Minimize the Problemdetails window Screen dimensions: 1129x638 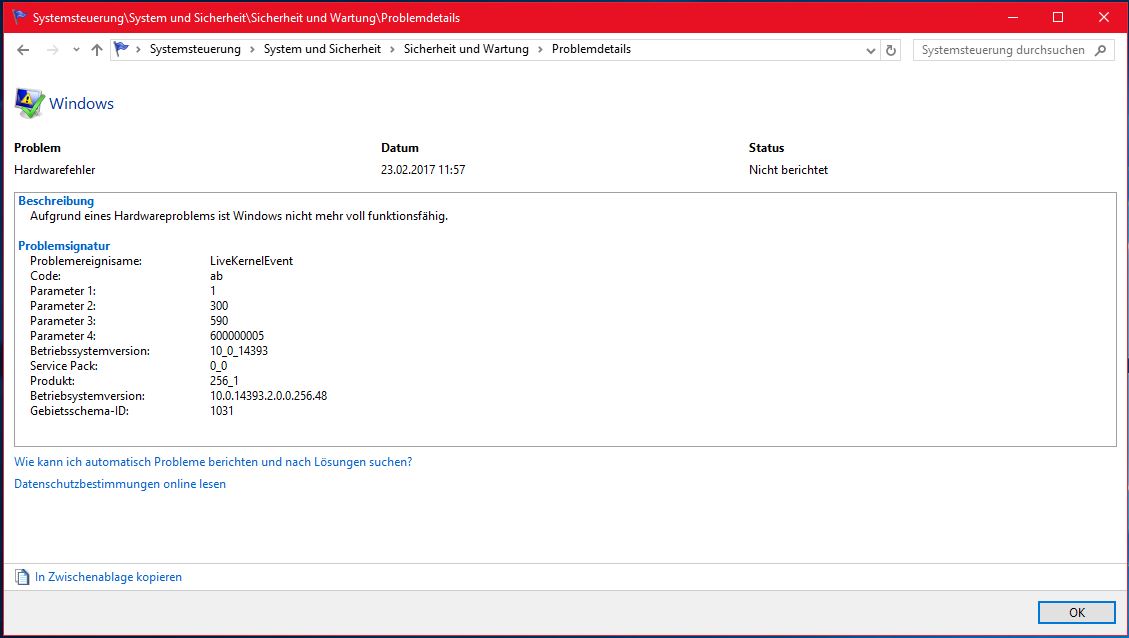(x=1012, y=17)
